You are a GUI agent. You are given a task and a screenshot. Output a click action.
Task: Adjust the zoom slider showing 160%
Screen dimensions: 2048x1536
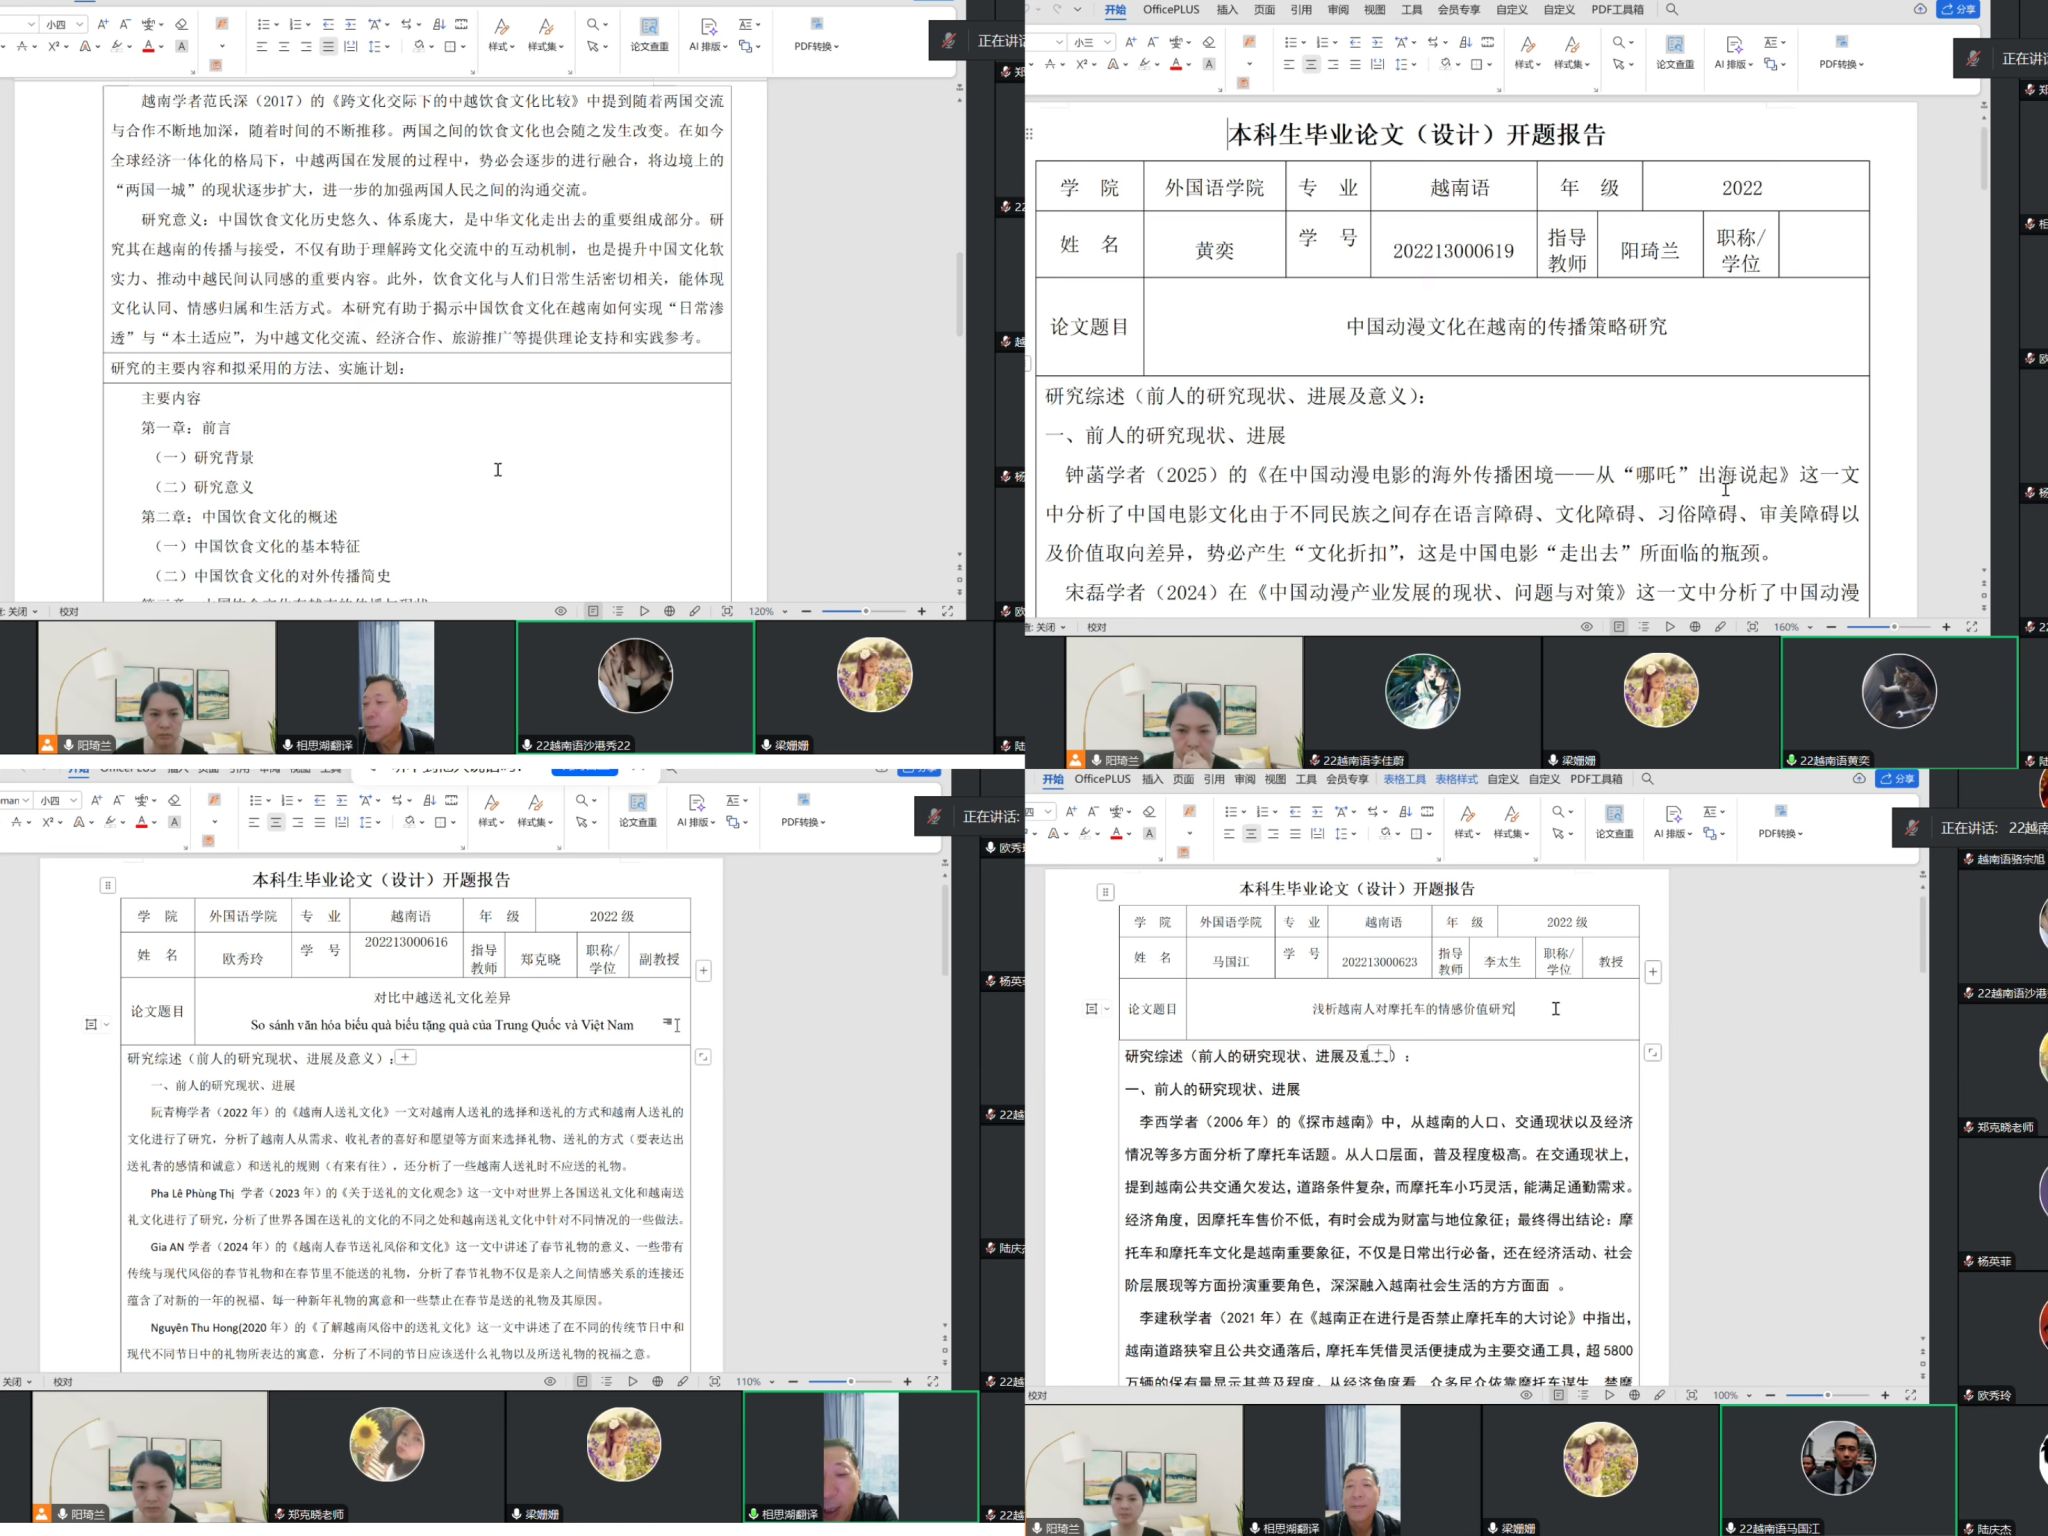tap(1893, 627)
